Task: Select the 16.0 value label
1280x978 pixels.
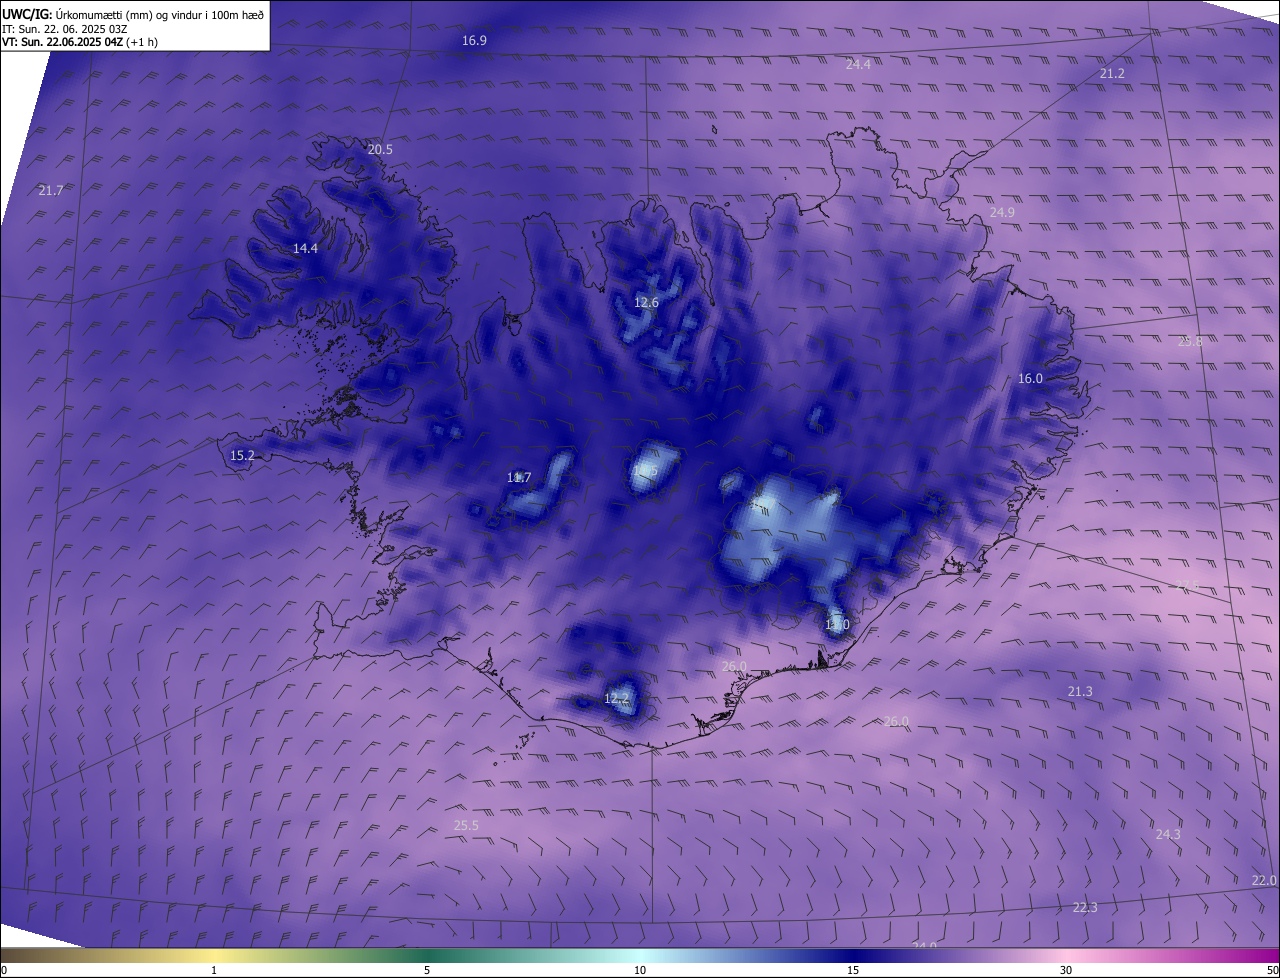Action: click(1030, 379)
